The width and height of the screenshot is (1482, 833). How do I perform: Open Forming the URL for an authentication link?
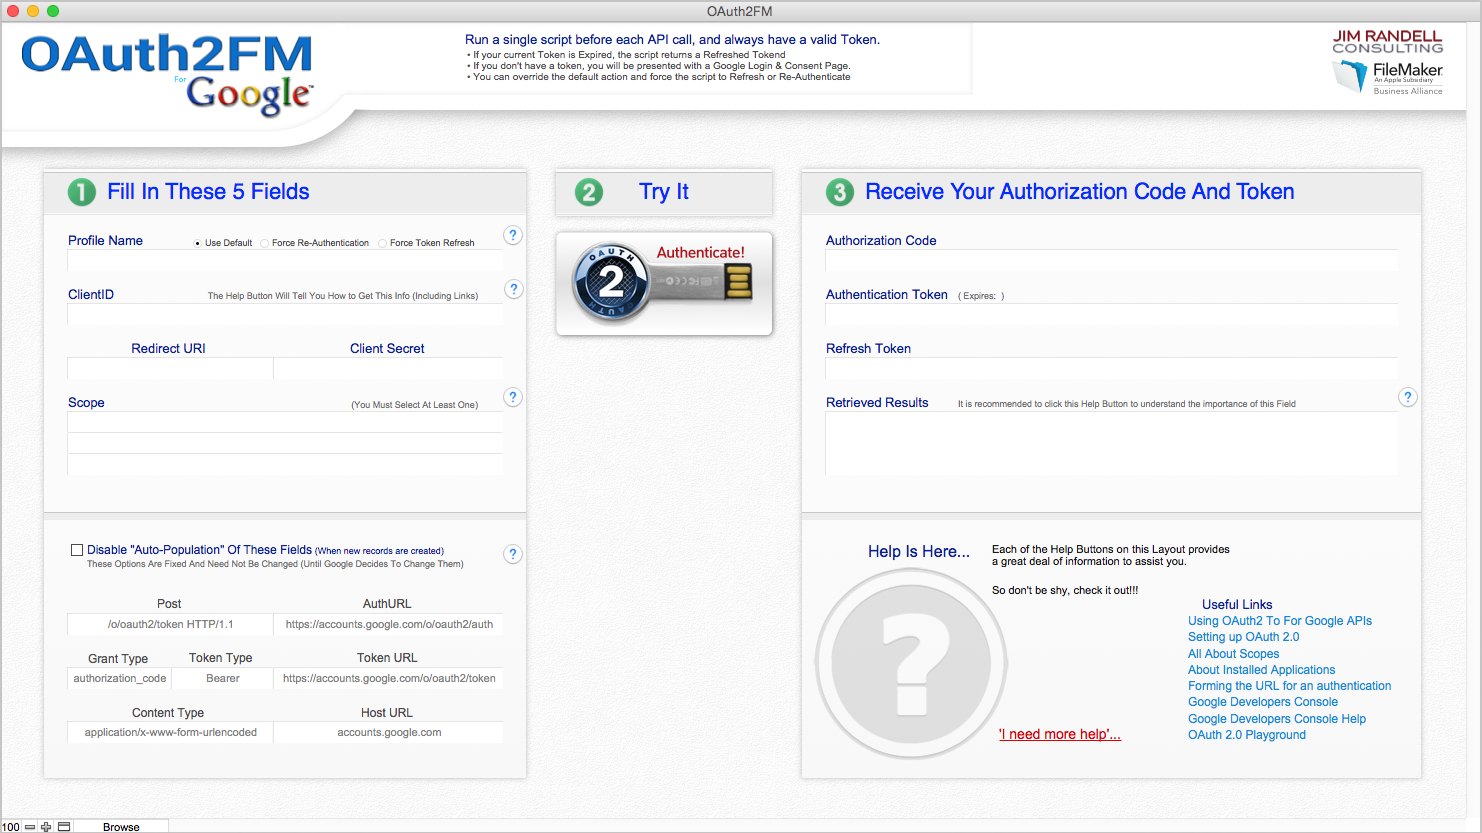pos(1289,686)
